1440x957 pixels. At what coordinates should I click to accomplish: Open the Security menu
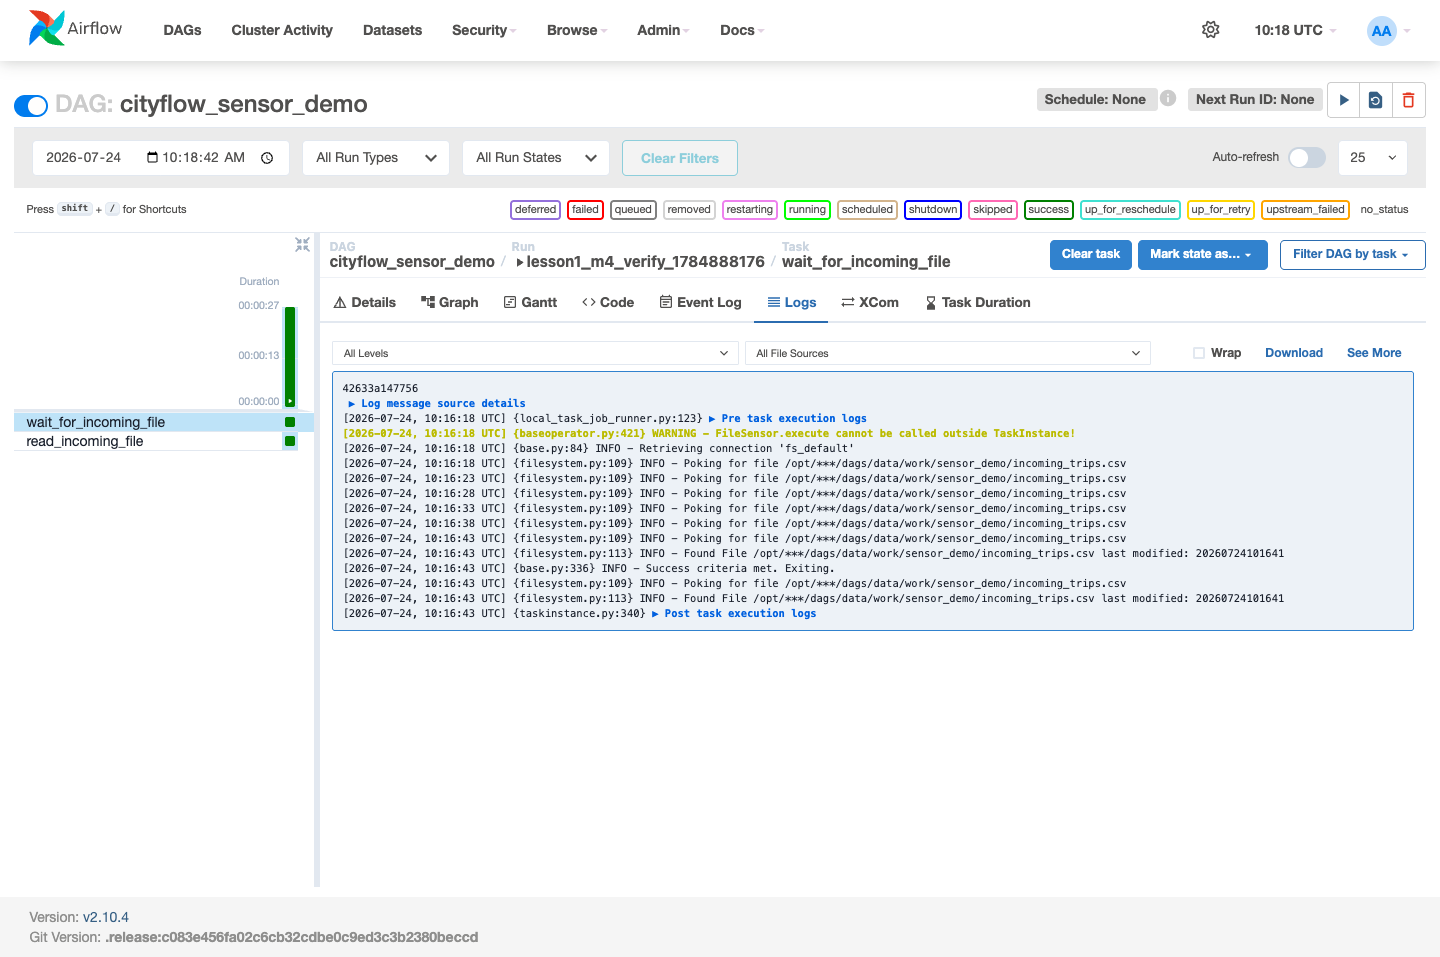tap(484, 30)
